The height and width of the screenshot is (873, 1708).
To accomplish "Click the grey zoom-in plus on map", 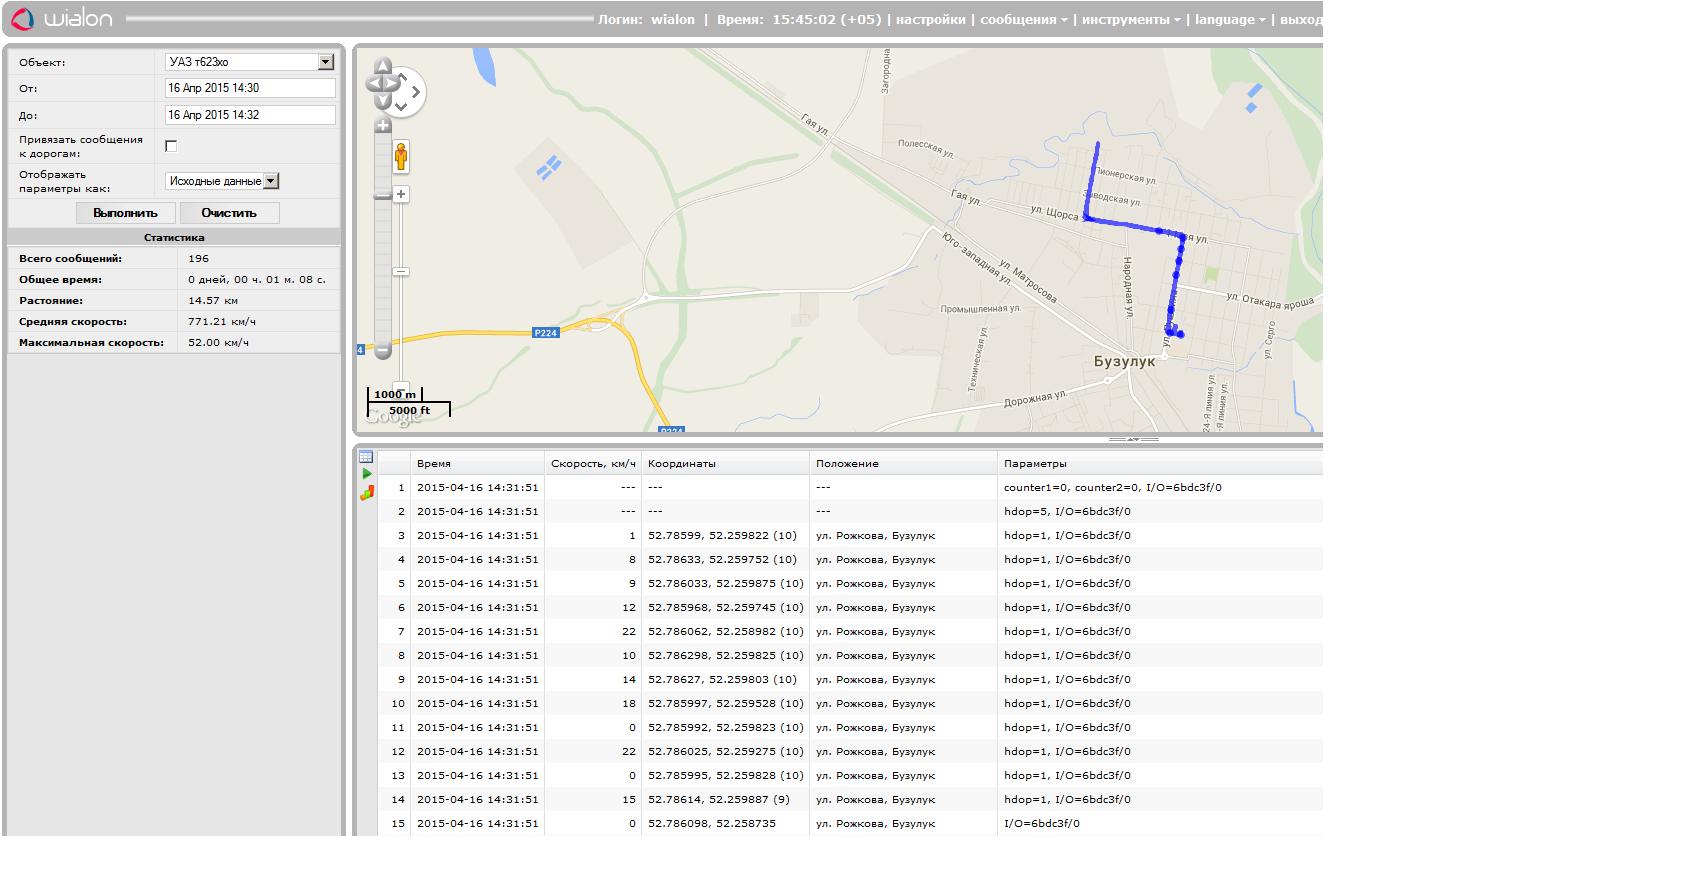I will coord(382,126).
